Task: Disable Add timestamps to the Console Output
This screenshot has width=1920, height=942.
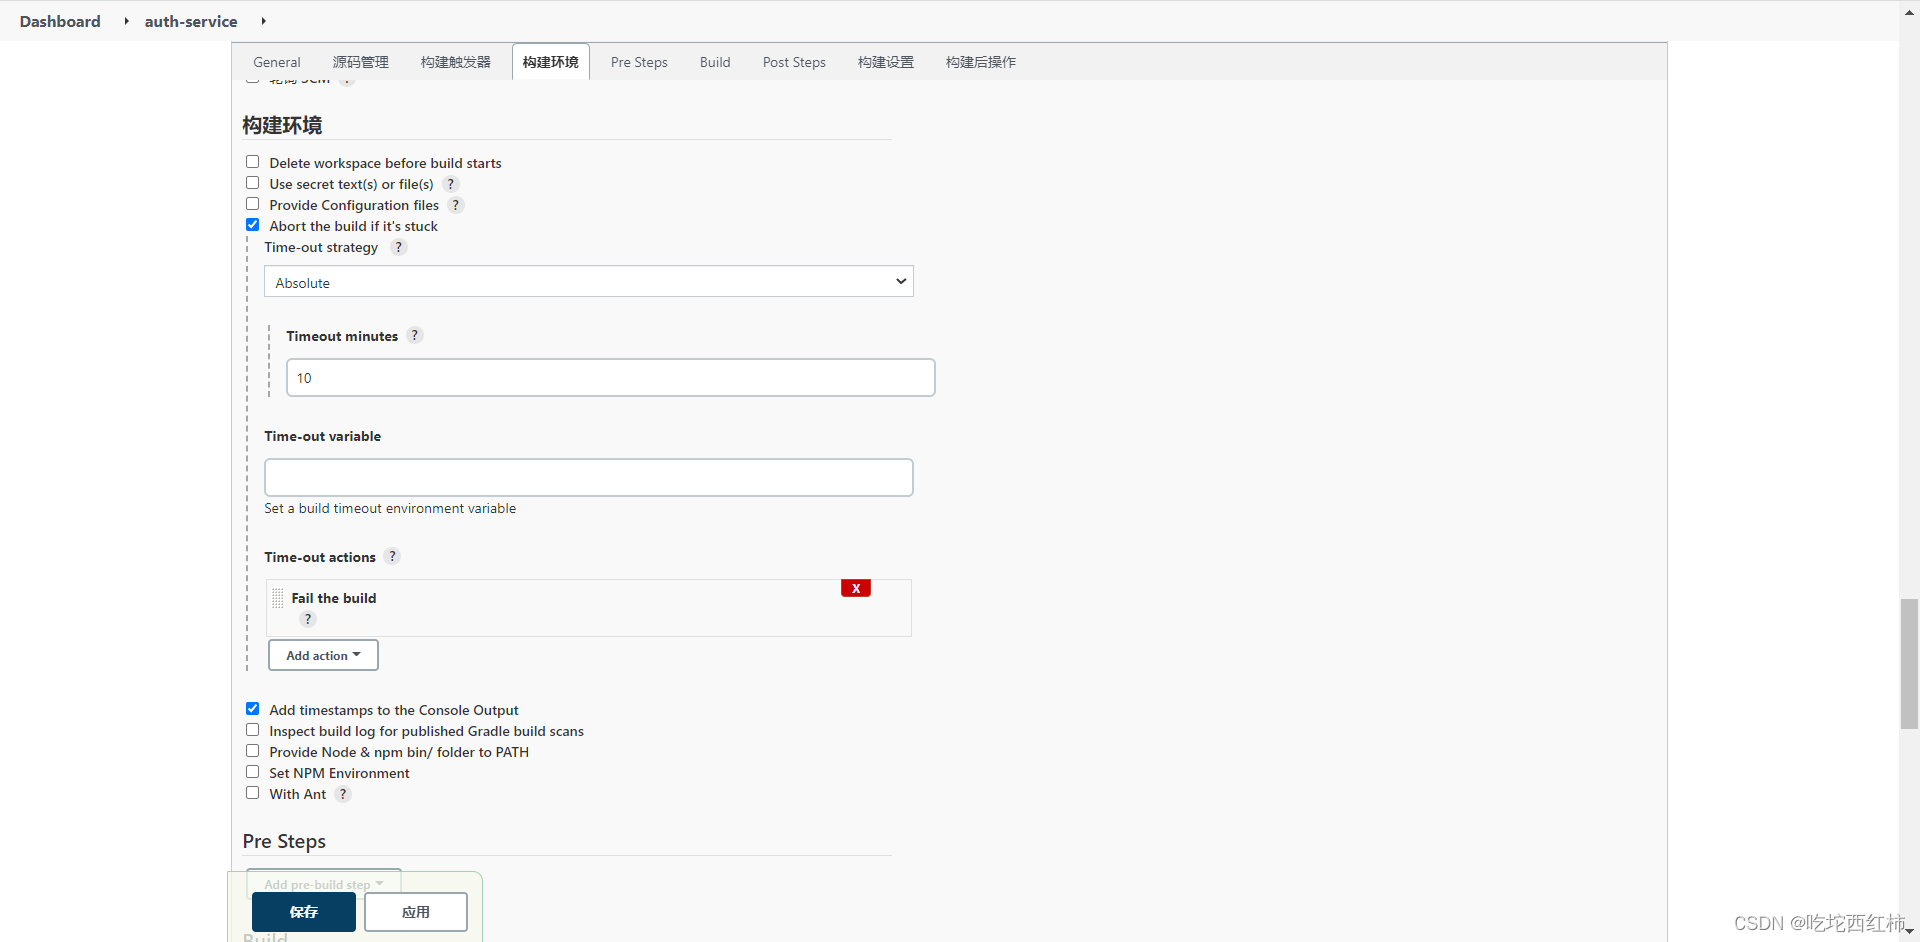Action: [x=253, y=709]
